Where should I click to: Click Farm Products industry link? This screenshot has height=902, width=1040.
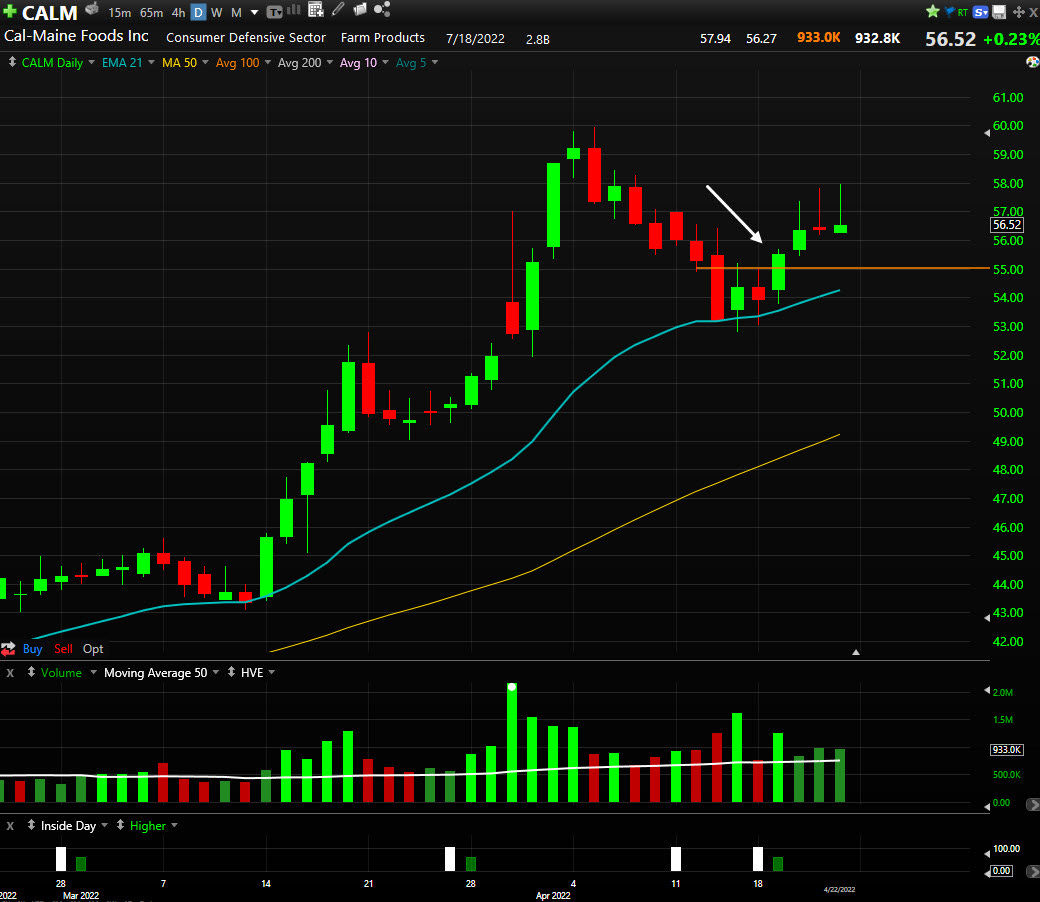pyautogui.click(x=383, y=38)
